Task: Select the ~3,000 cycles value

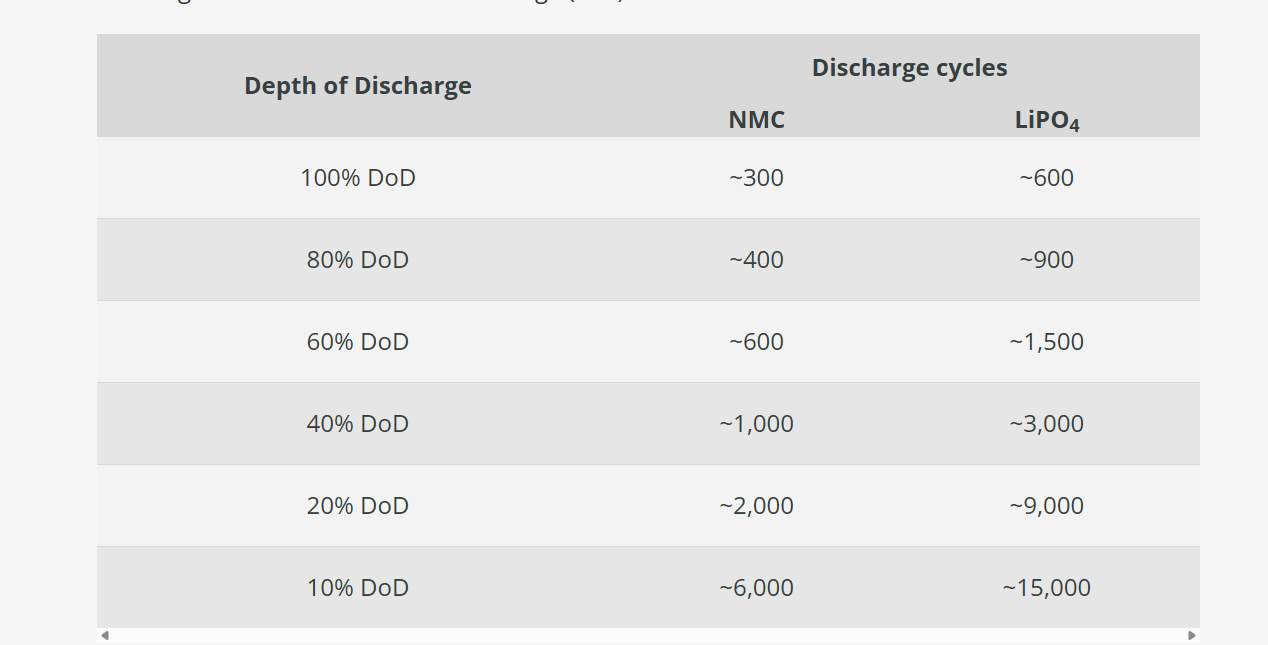Action: [x=1046, y=424]
